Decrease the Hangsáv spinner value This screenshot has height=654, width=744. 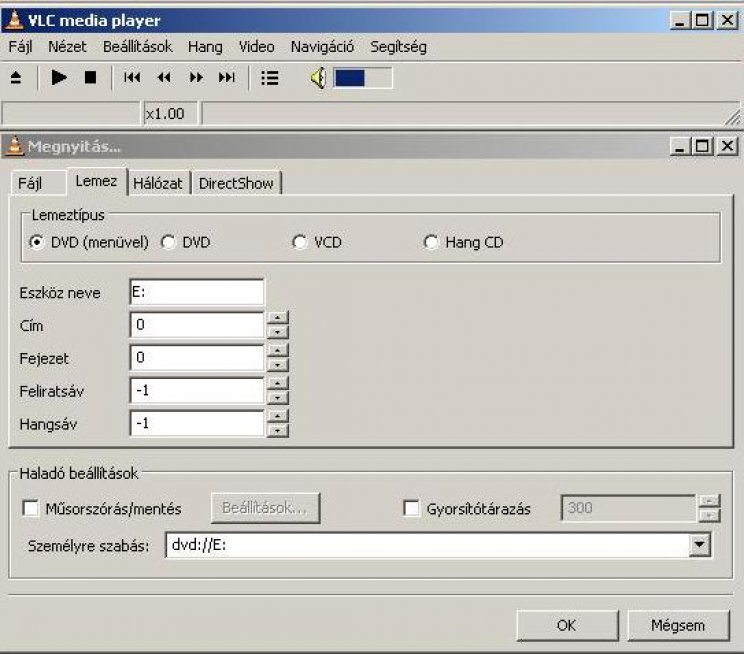click(x=278, y=430)
